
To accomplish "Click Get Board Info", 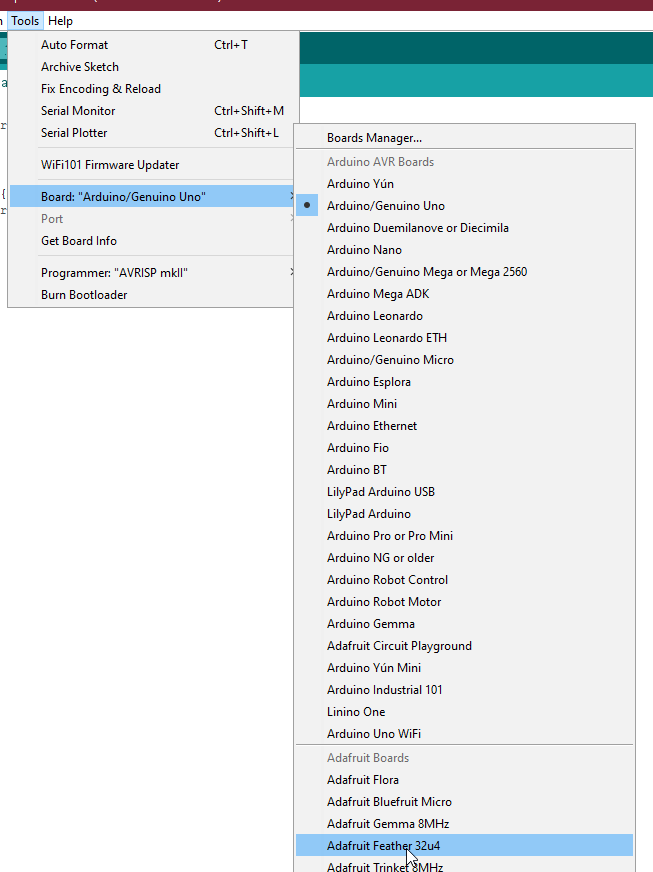I will [151, 241].
